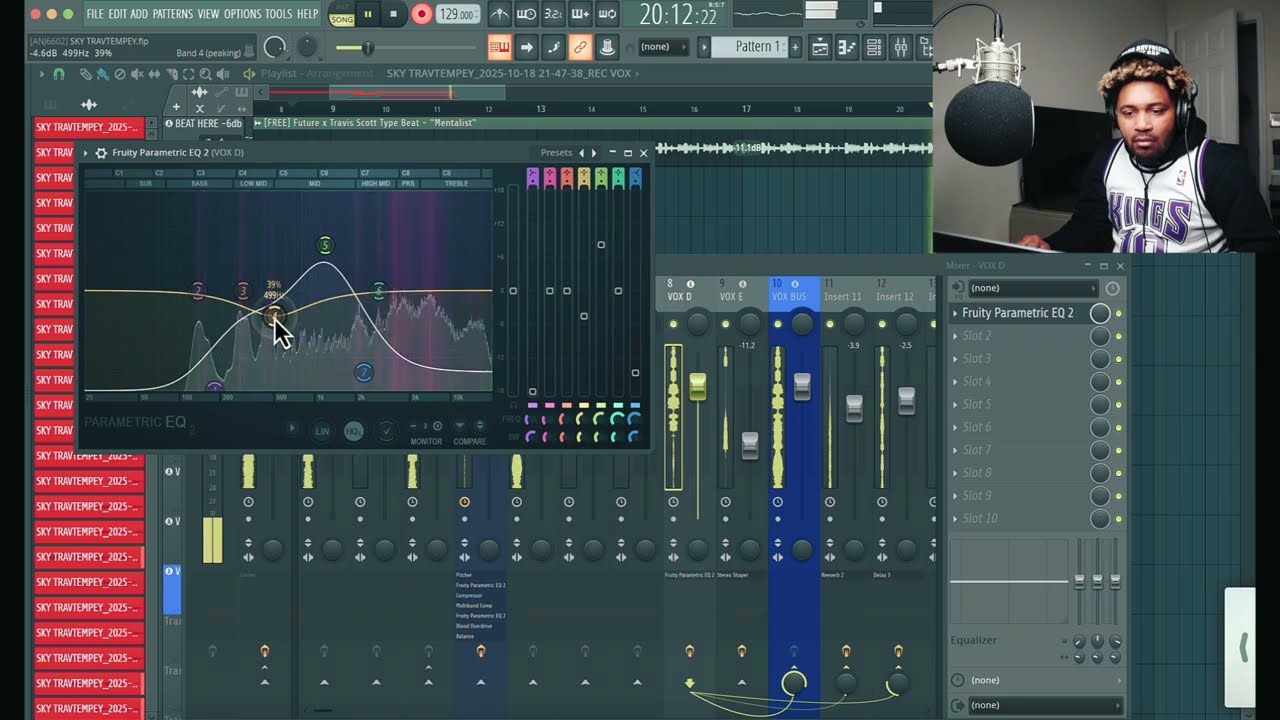1280x720 pixels.
Task: Move the VOX D volume fader
Action: [698, 386]
